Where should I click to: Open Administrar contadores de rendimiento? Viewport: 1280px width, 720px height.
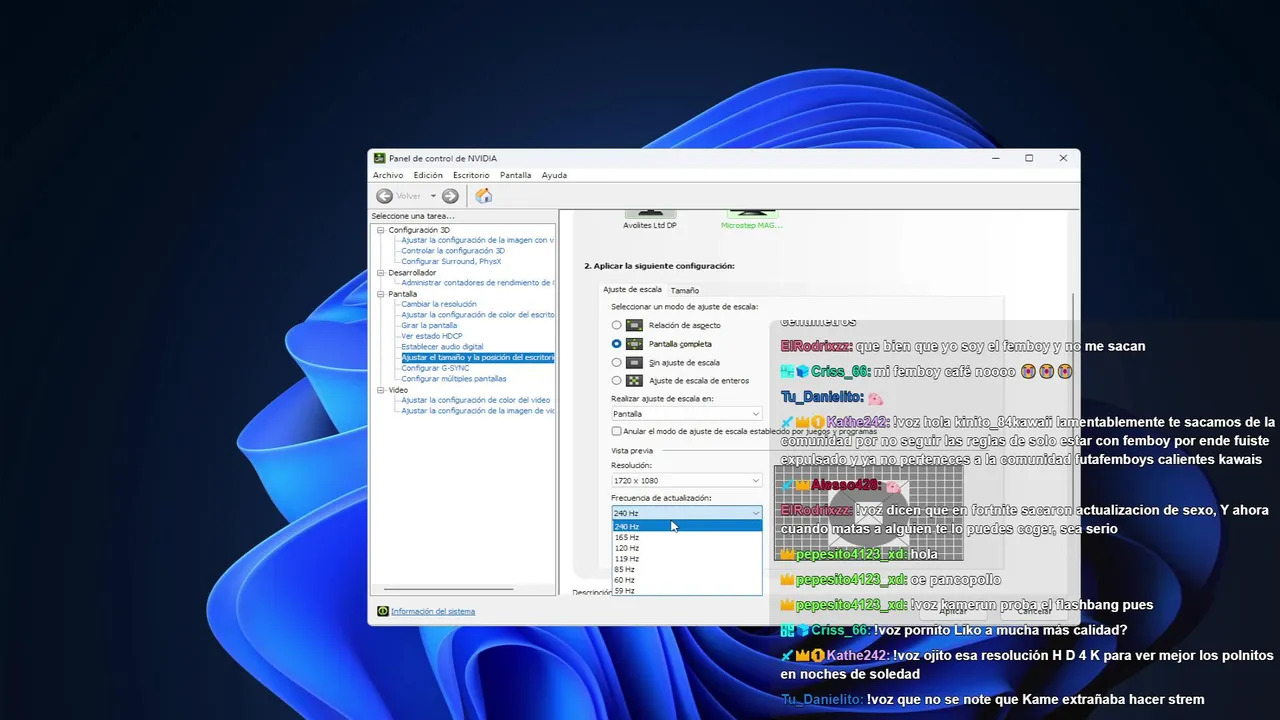478,283
